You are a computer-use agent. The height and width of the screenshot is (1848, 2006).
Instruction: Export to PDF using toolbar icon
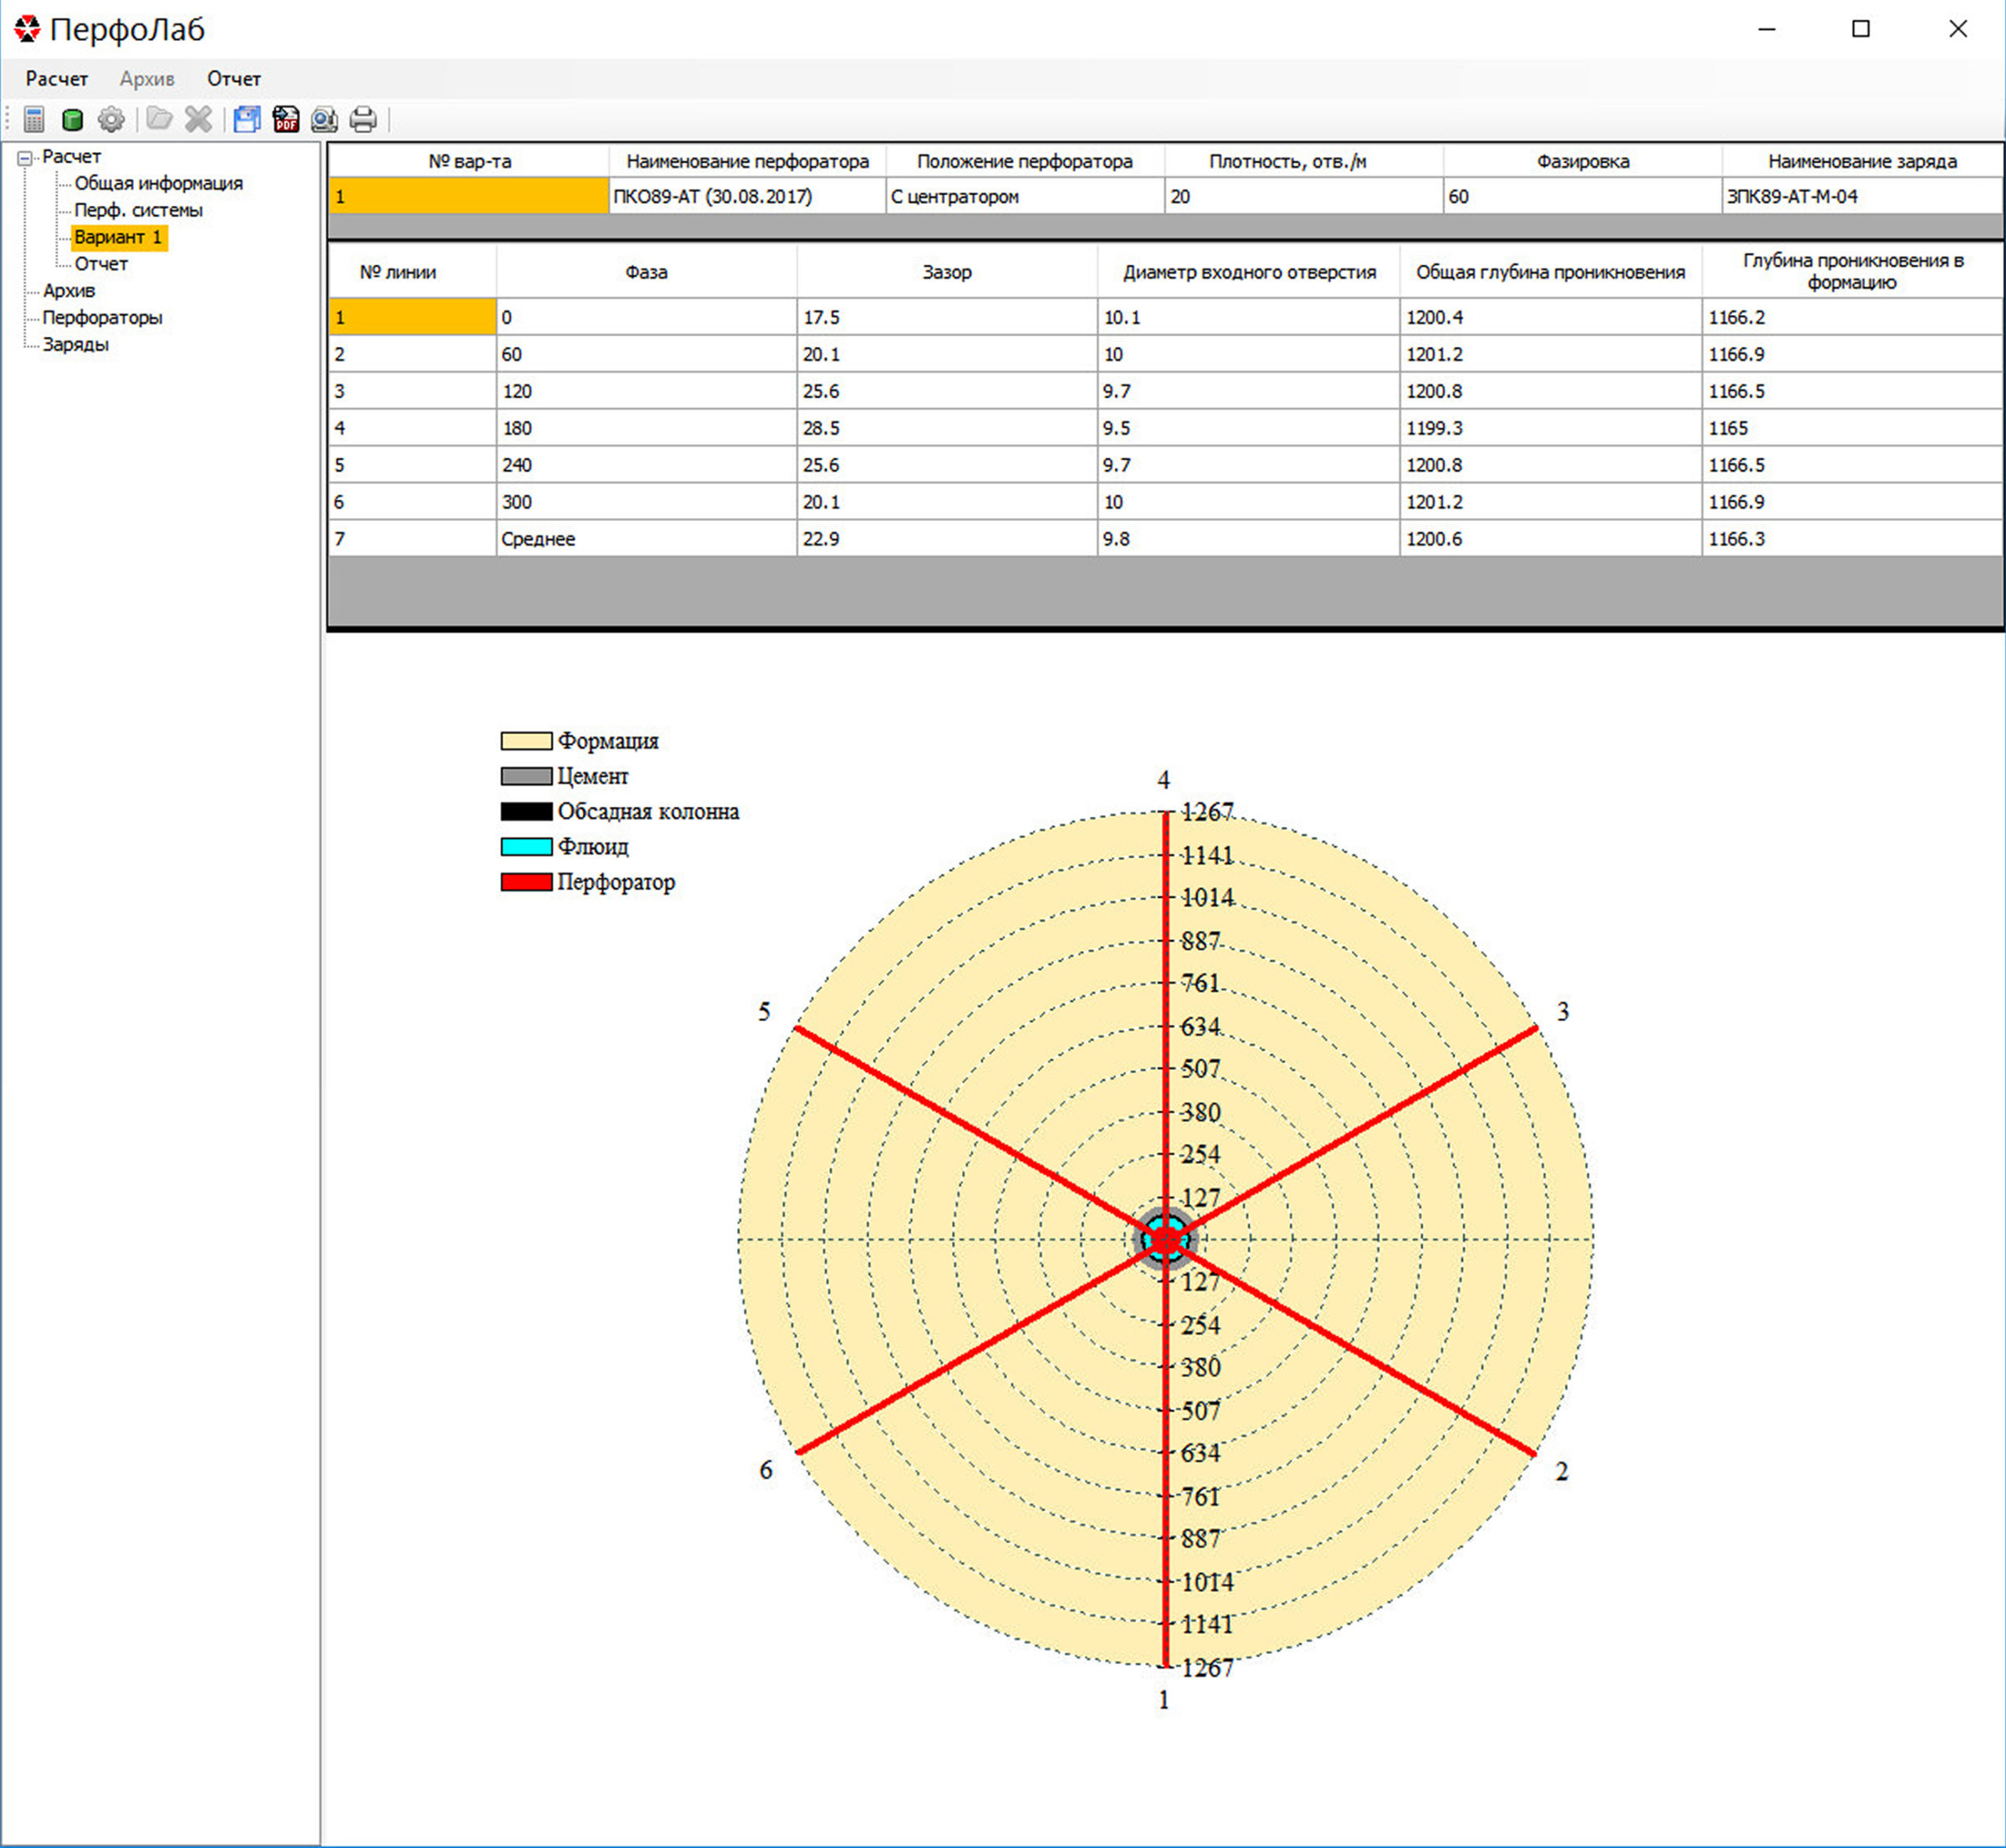pyautogui.click(x=286, y=120)
